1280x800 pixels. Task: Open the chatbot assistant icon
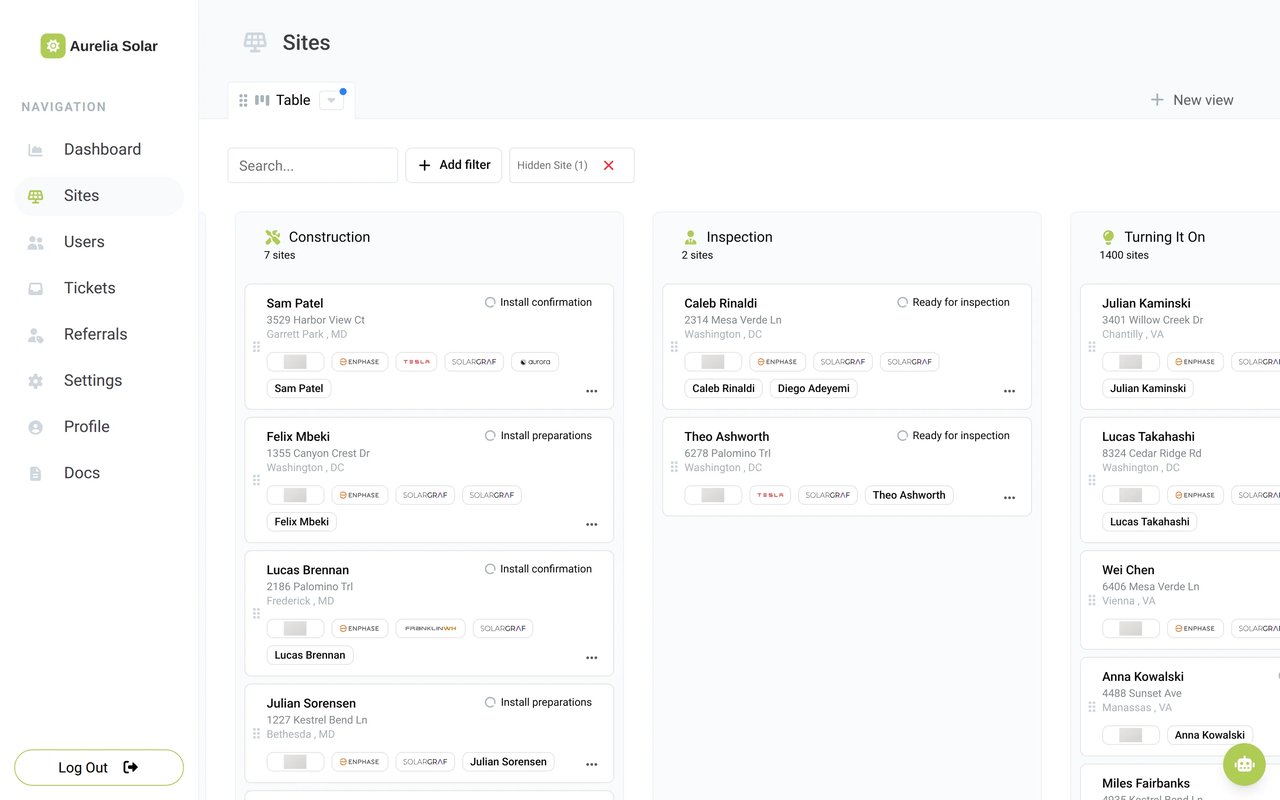pos(1244,765)
